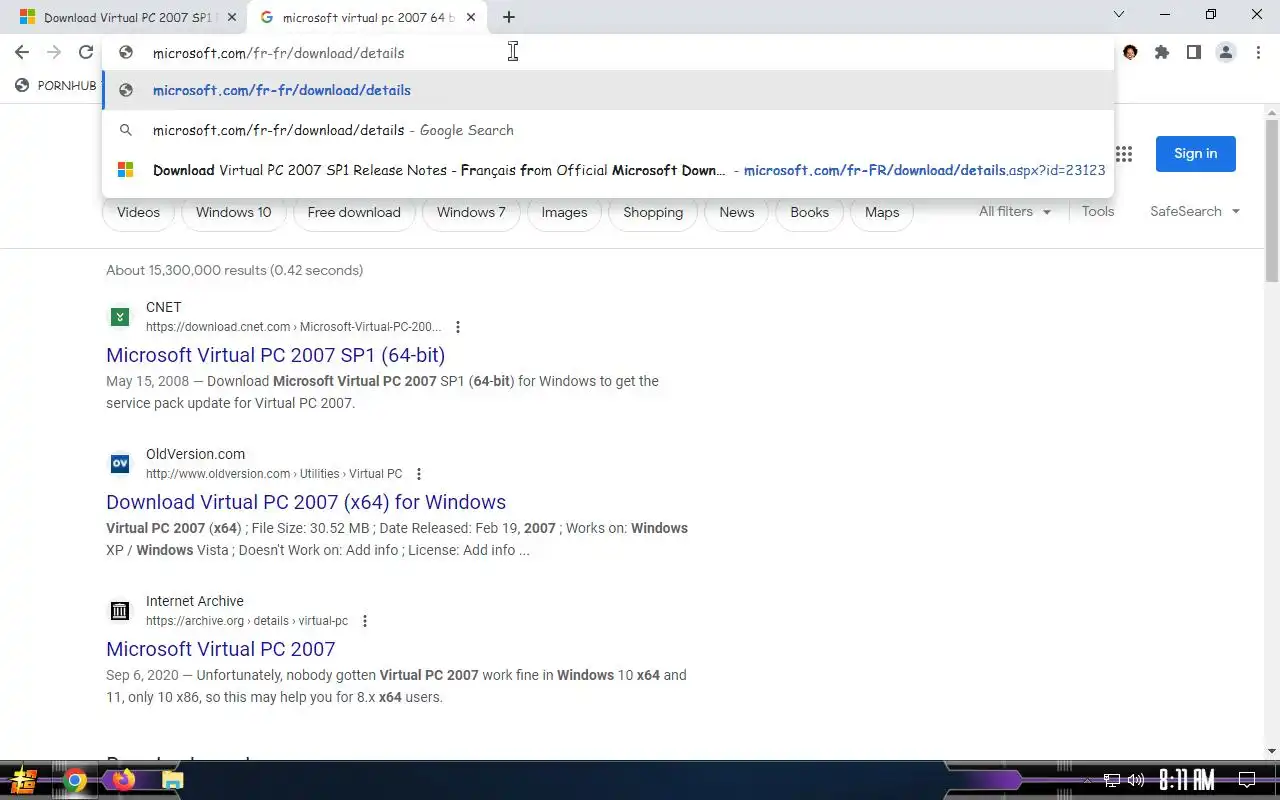The height and width of the screenshot is (800, 1280).
Task: Toggle the browser side panel icon
Action: pyautogui.click(x=1194, y=52)
